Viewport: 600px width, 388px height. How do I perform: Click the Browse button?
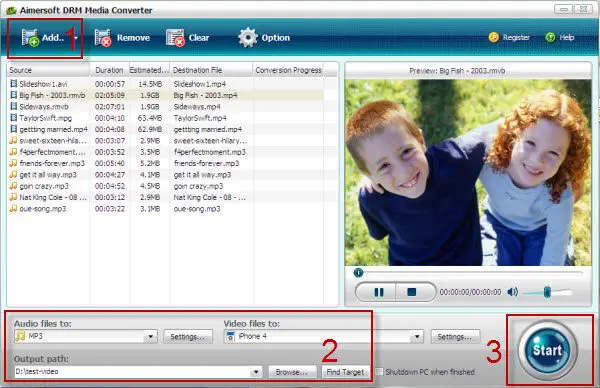click(x=292, y=372)
